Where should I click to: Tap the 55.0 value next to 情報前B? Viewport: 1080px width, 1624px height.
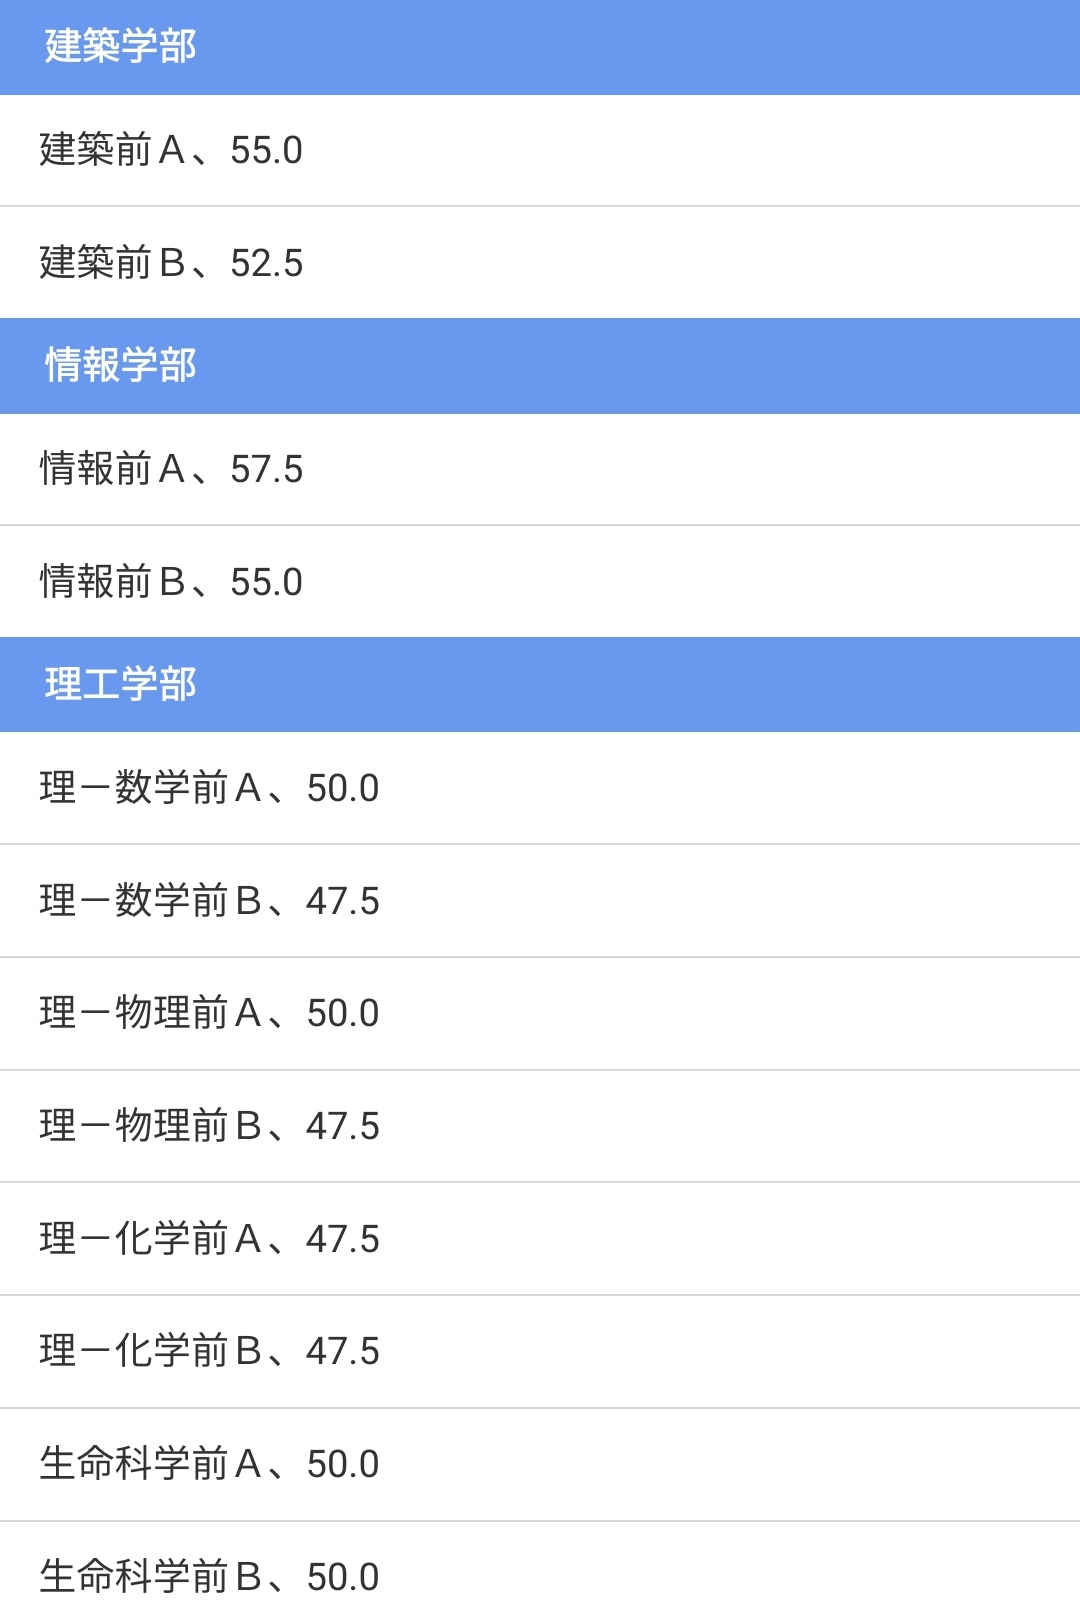[x=266, y=583]
